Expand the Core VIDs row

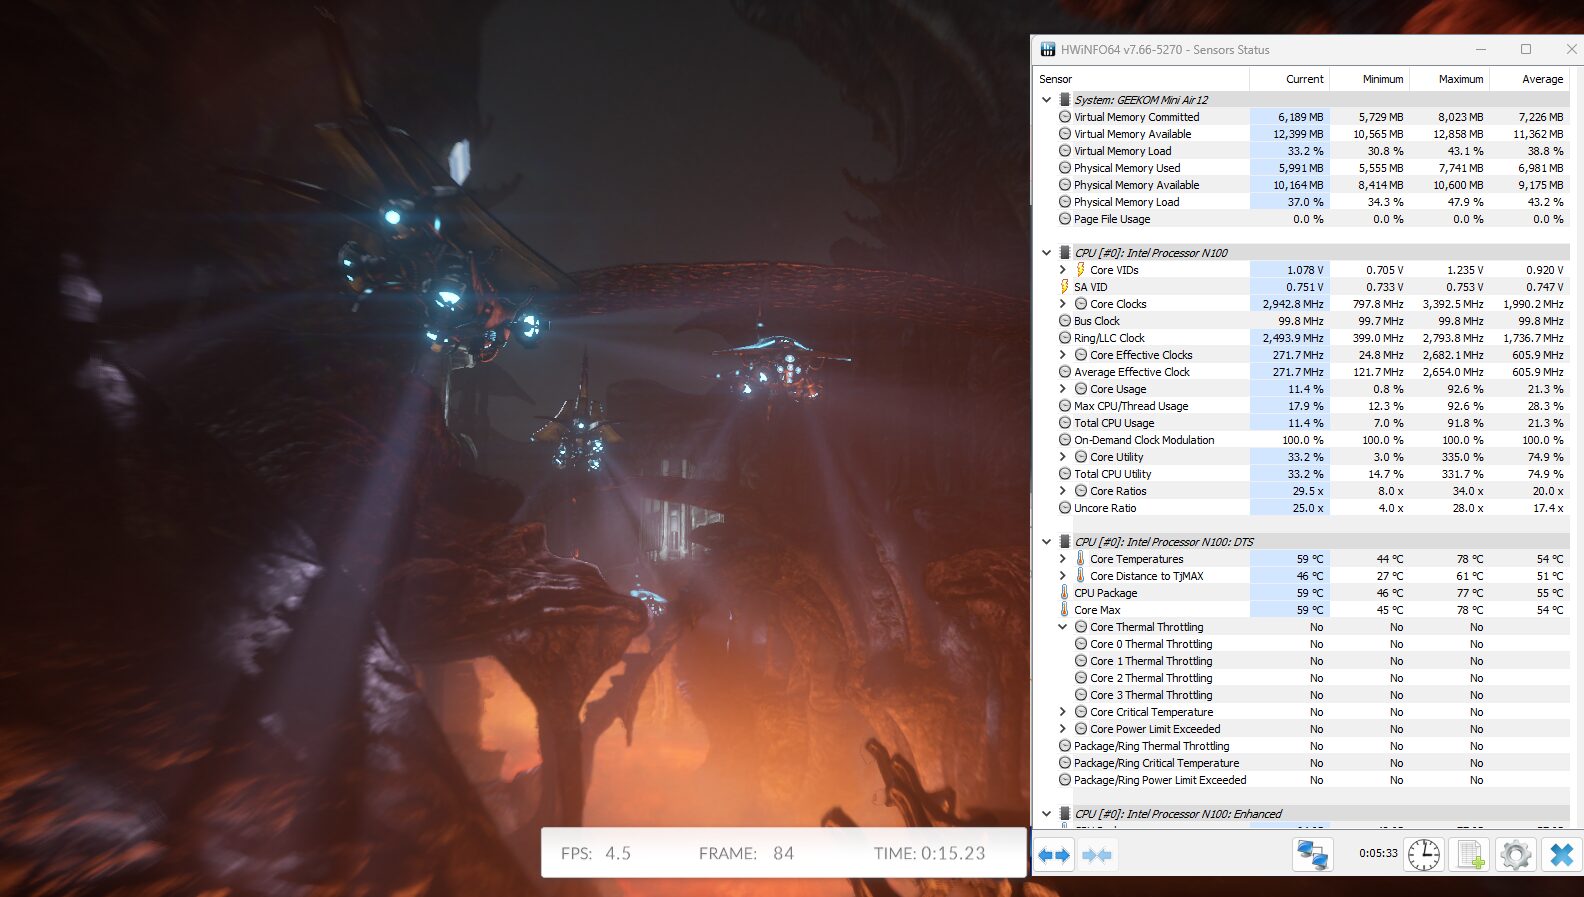(1062, 270)
